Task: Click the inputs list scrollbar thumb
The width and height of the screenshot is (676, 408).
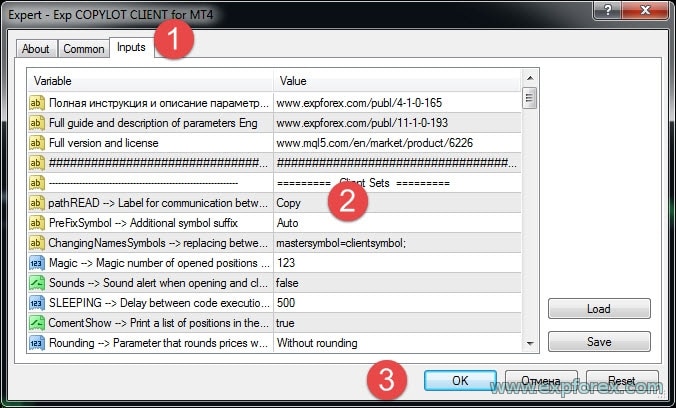Action: pyautogui.click(x=530, y=98)
